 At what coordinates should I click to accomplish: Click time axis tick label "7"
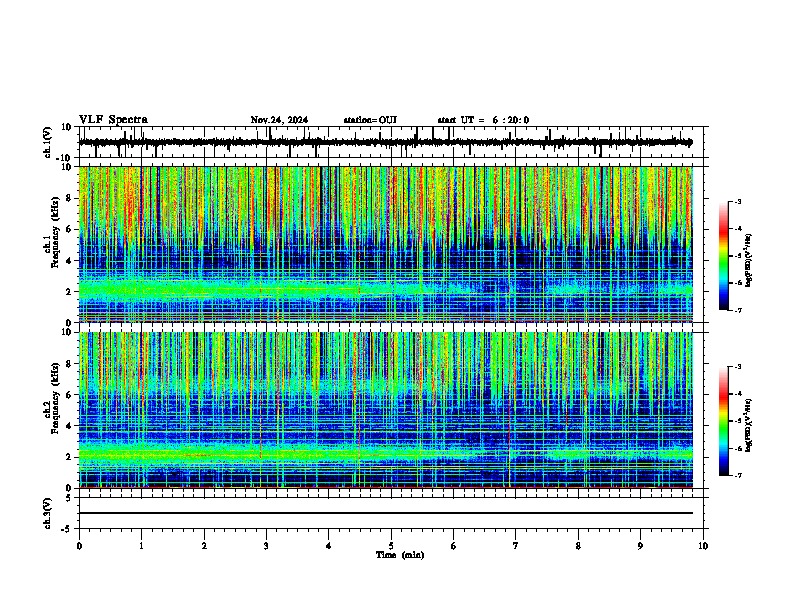coord(516,546)
